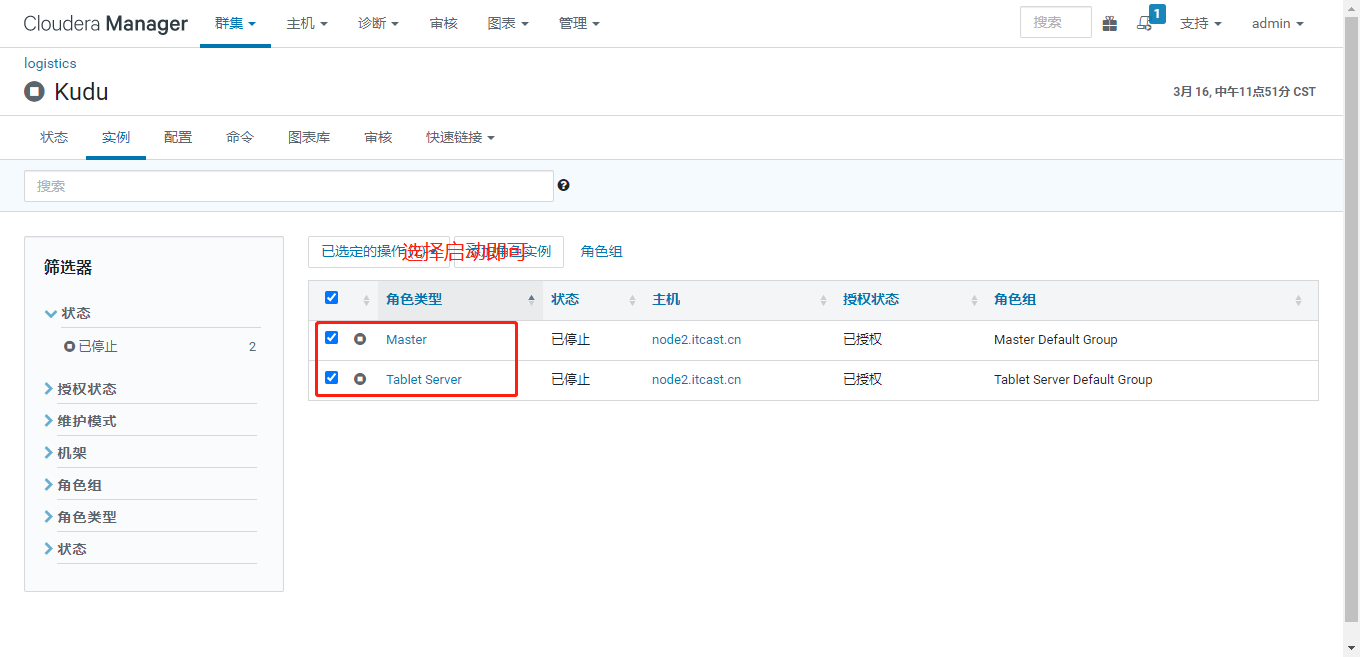Open the gift parcel icon in top bar
This screenshot has width=1360, height=657.
[1110, 23]
